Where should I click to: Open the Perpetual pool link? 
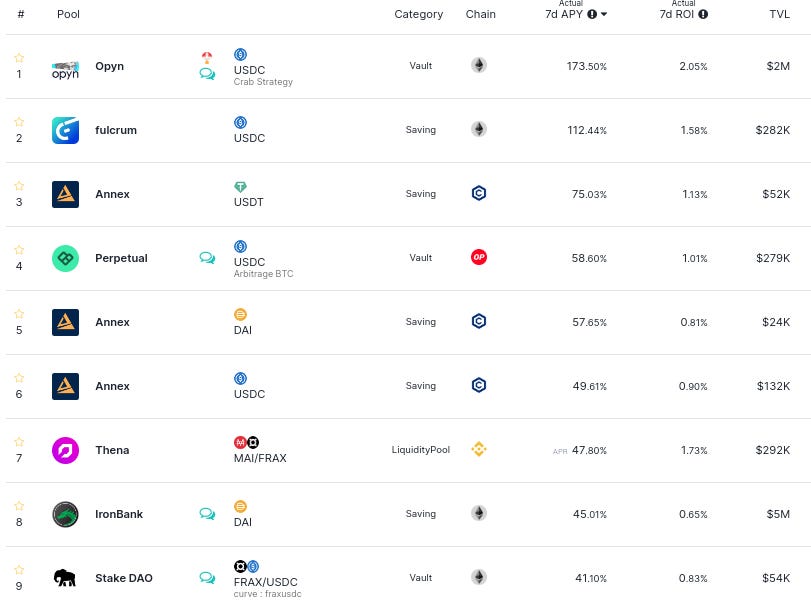pyautogui.click(x=121, y=258)
